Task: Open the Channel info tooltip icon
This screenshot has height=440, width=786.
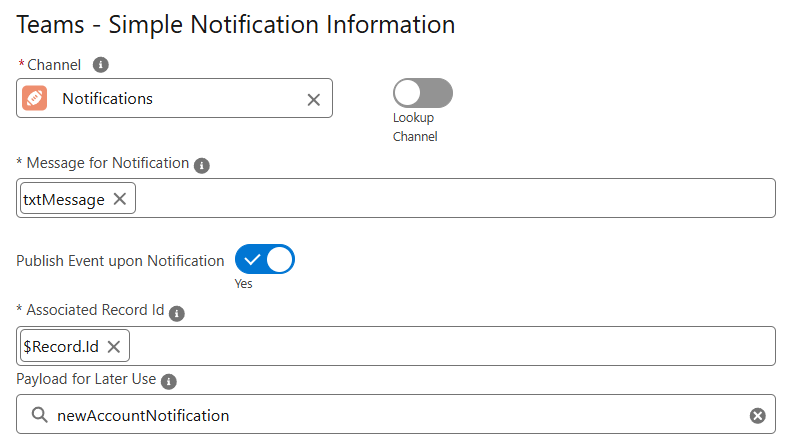Action: pyautogui.click(x=100, y=65)
